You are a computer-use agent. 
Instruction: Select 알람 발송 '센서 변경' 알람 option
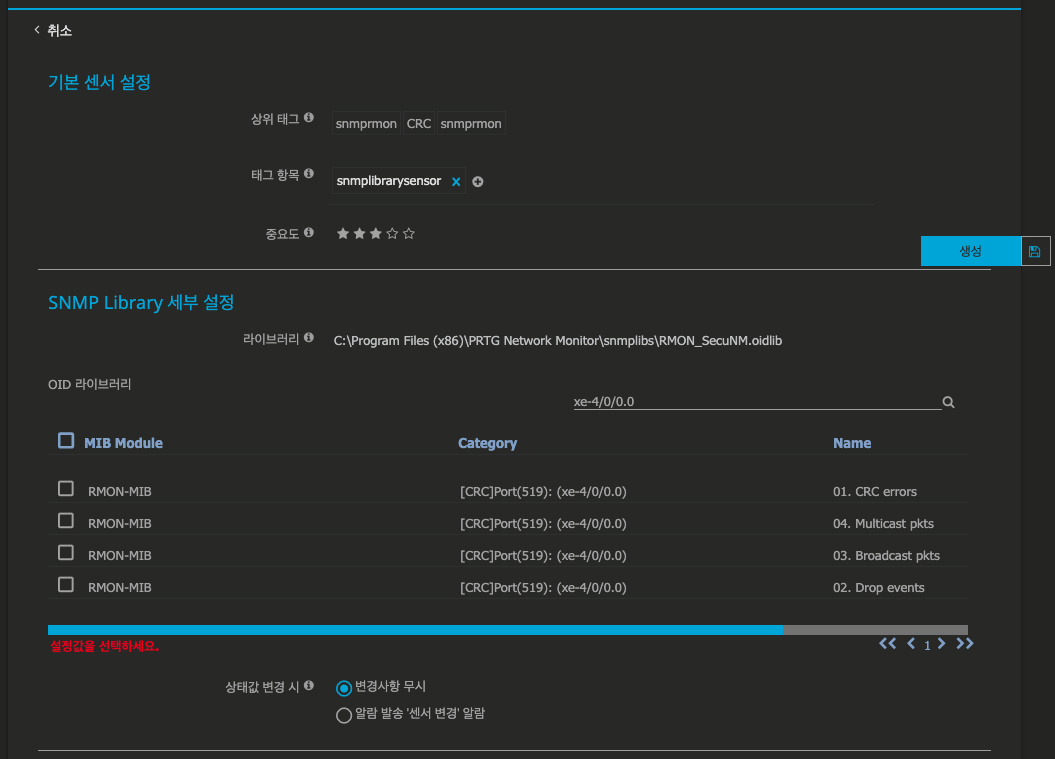(x=344, y=715)
